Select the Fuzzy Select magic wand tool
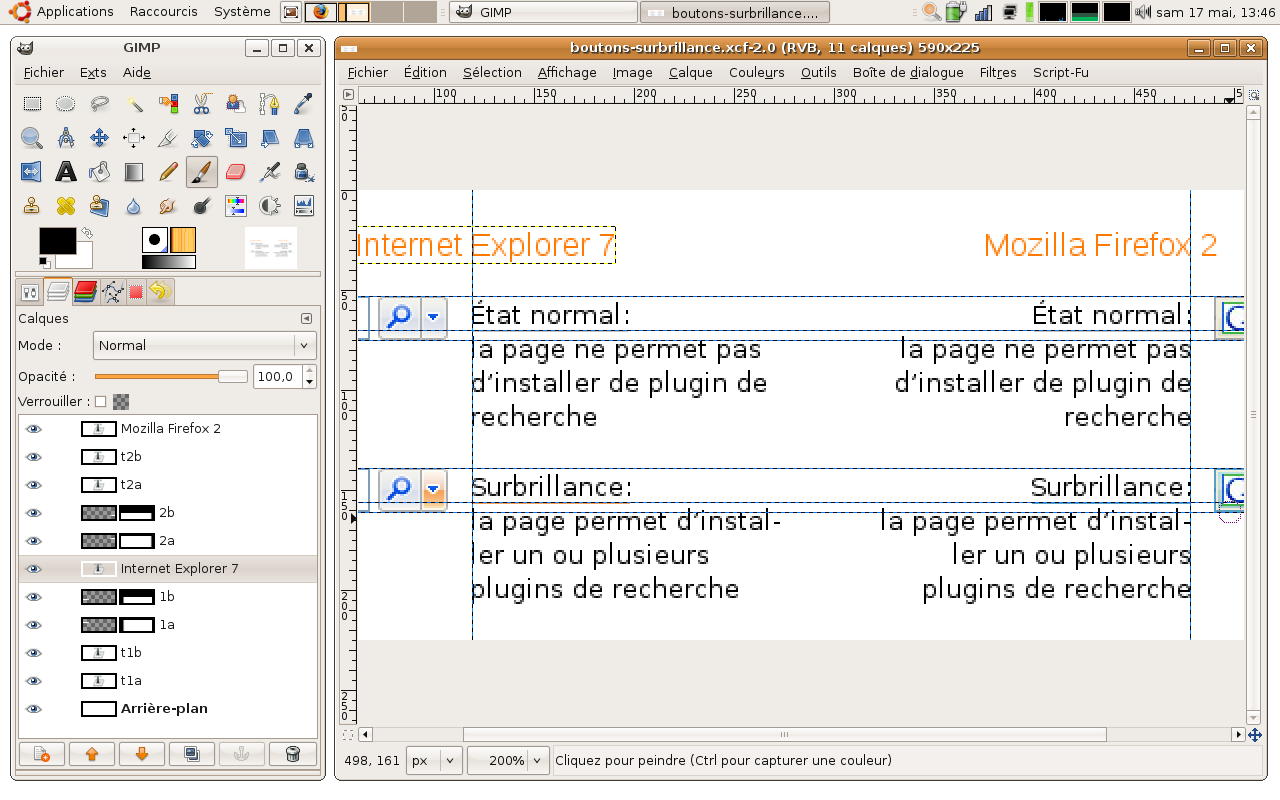Image resolution: width=1280 pixels, height=800 pixels. (134, 103)
